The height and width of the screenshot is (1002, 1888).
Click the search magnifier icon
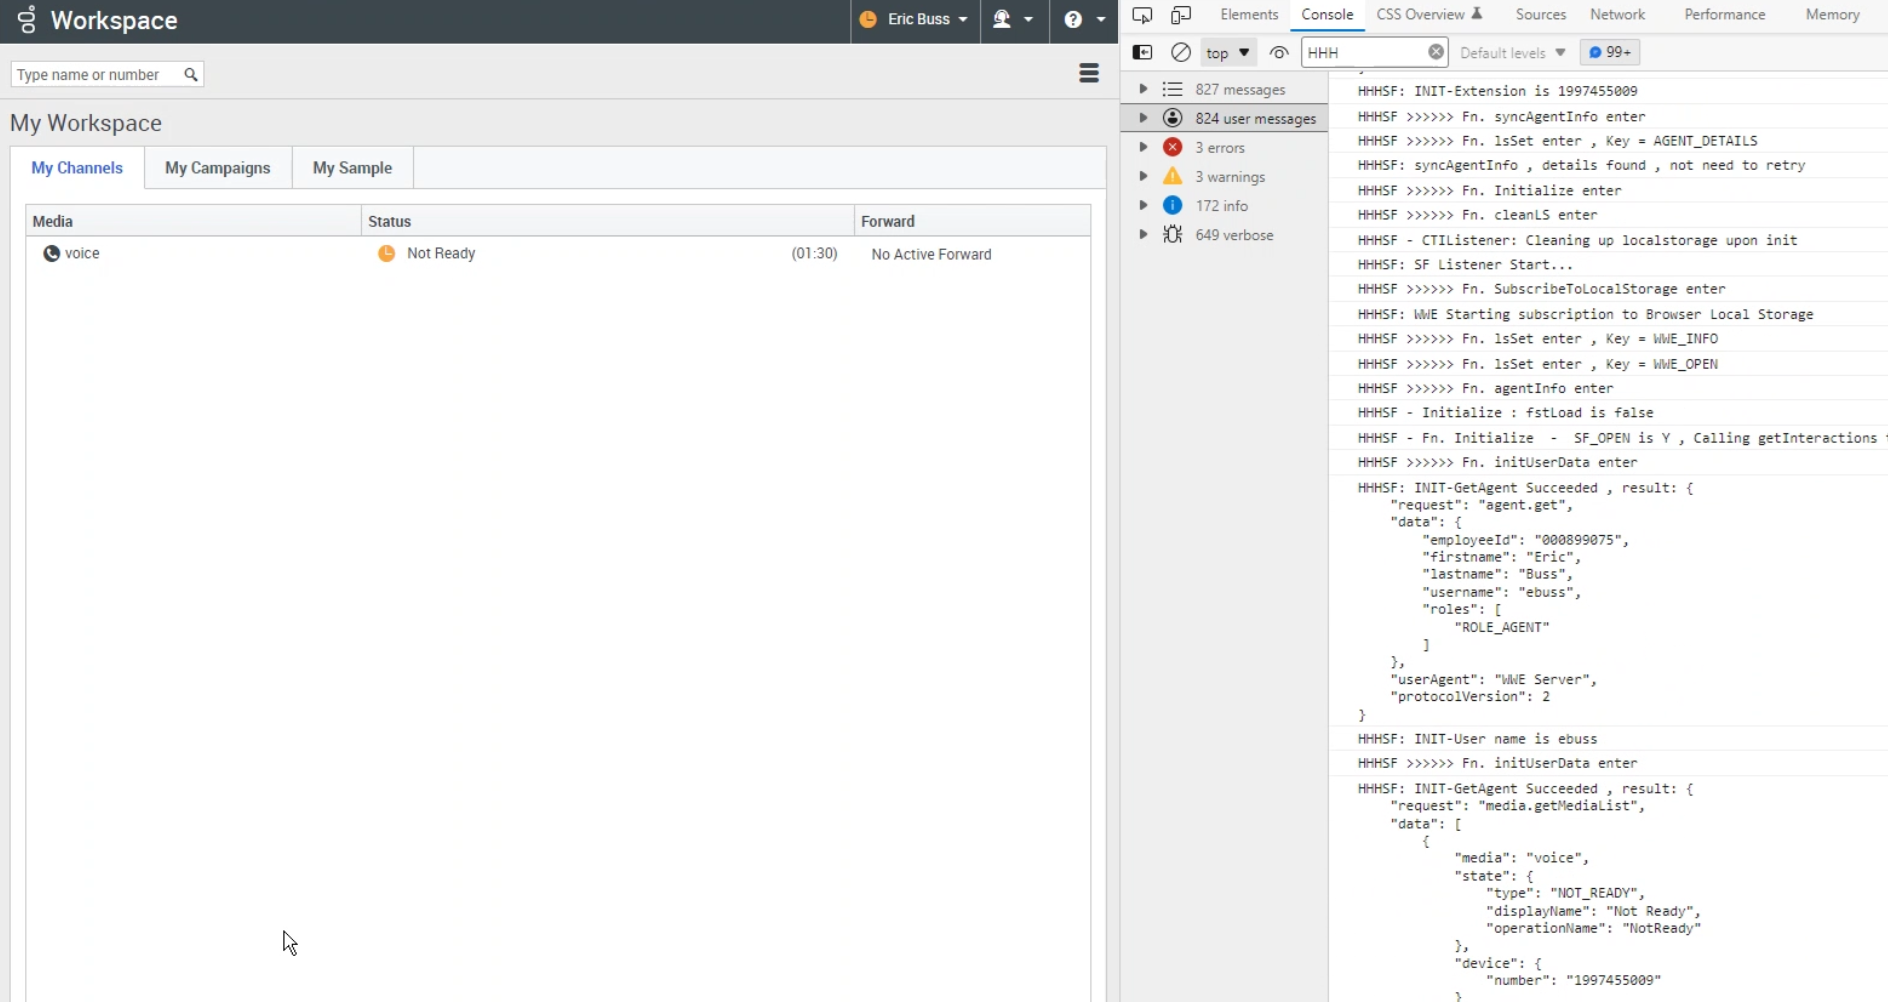tap(191, 75)
